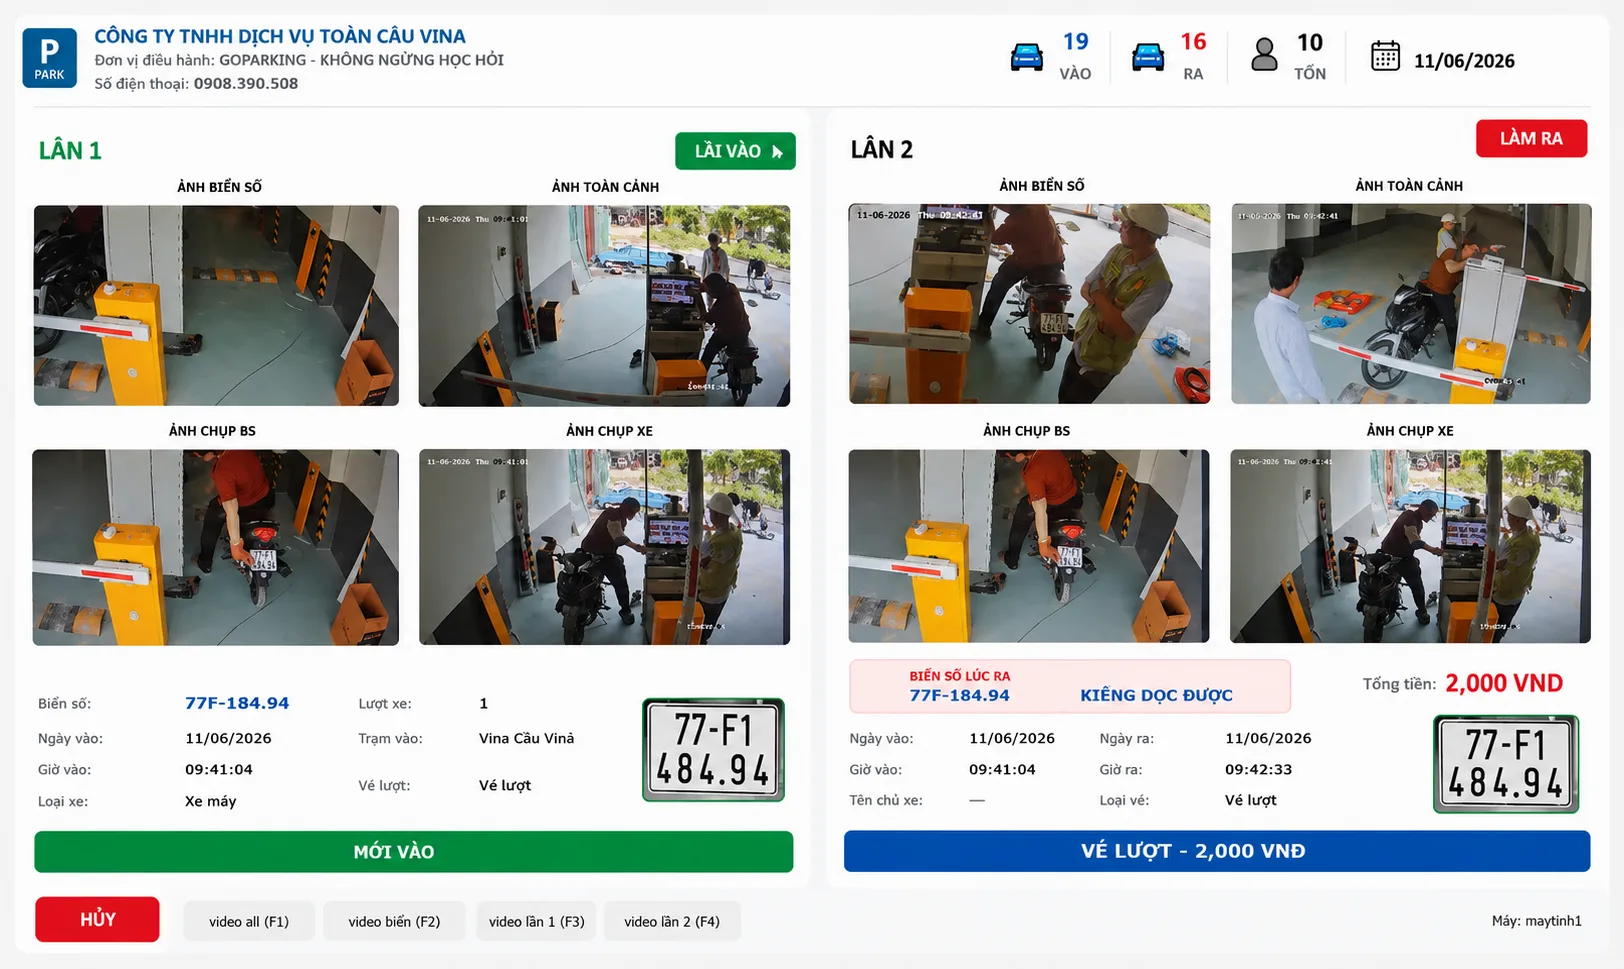
Task: Click LÀN 1 Vé lượt ticket value
Action: click(x=505, y=786)
